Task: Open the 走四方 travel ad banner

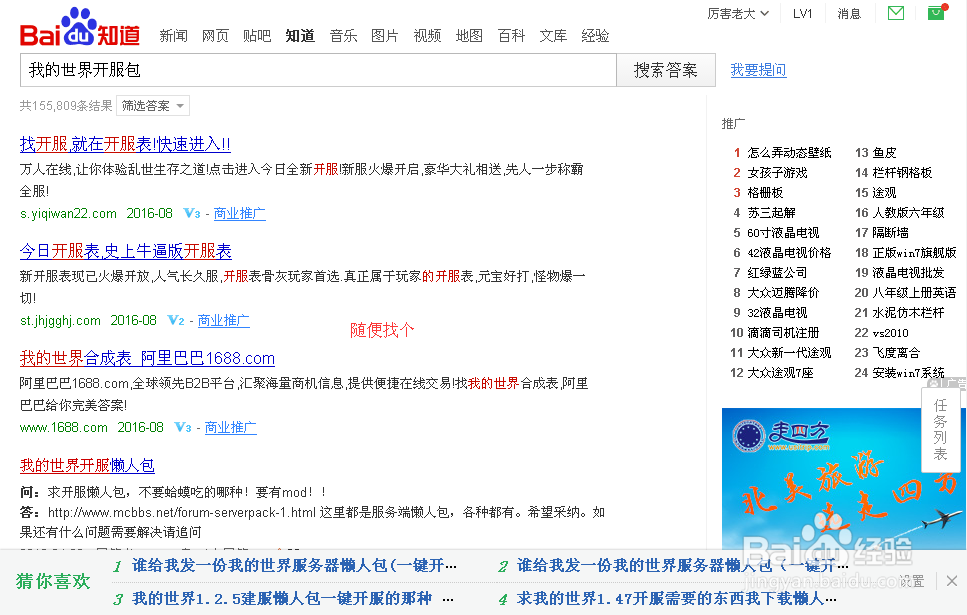Action: pyautogui.click(x=844, y=478)
